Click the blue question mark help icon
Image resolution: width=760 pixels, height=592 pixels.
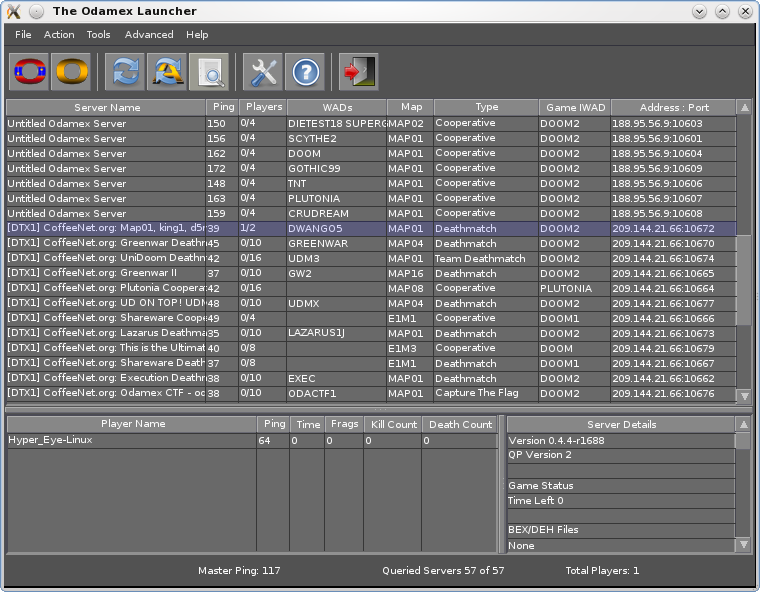click(x=305, y=72)
